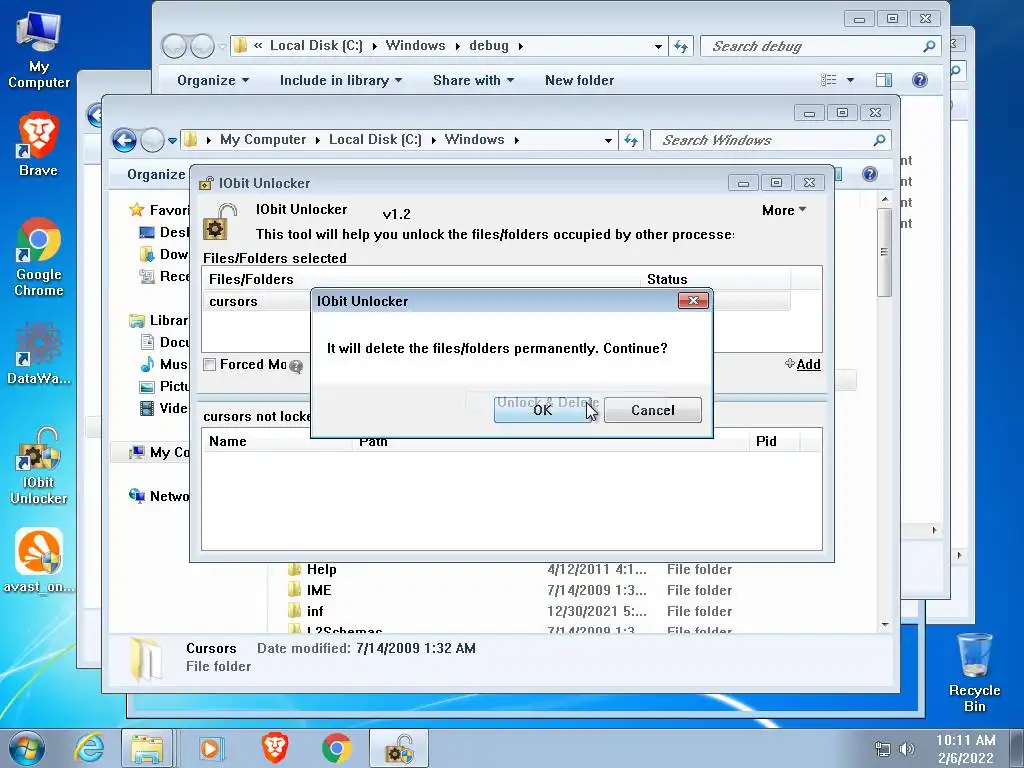Open IObit Unlocker desktop shortcut
This screenshot has height=768, width=1024.
coord(39,466)
